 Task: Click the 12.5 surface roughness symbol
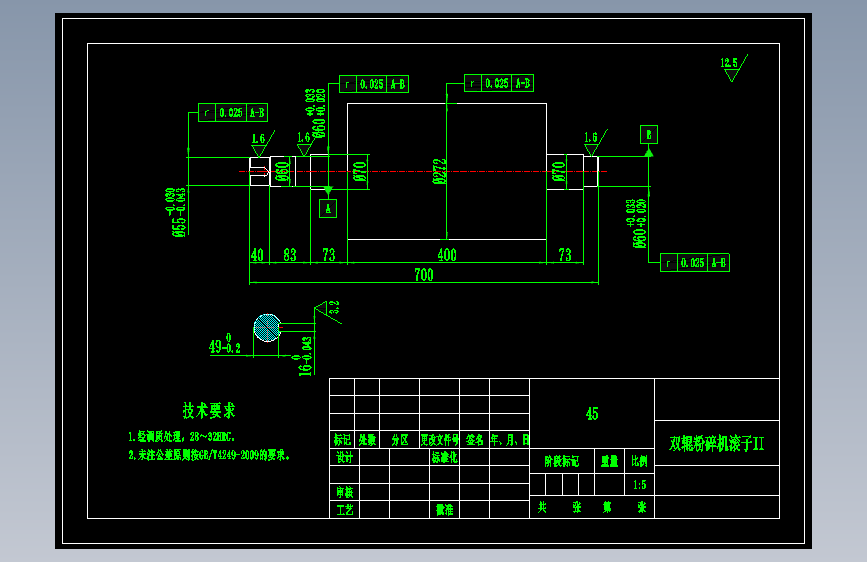coord(734,68)
